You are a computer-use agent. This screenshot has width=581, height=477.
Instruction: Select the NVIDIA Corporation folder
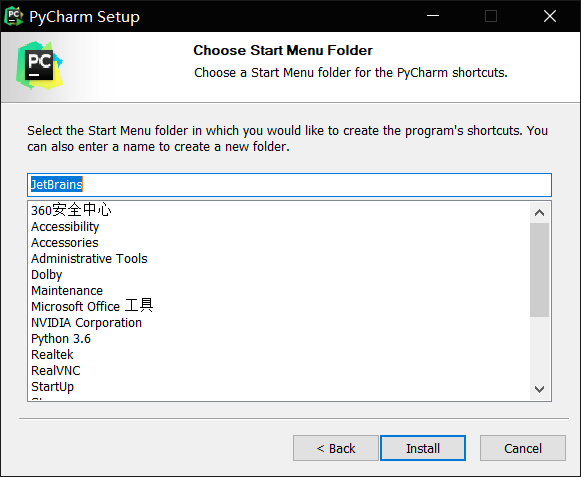coord(86,322)
